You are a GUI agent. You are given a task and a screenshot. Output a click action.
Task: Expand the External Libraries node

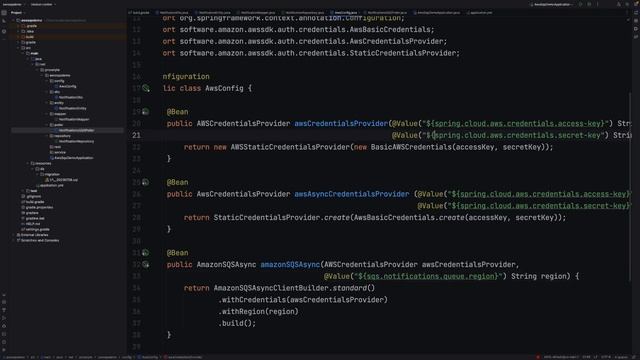pyautogui.click(x=14, y=235)
